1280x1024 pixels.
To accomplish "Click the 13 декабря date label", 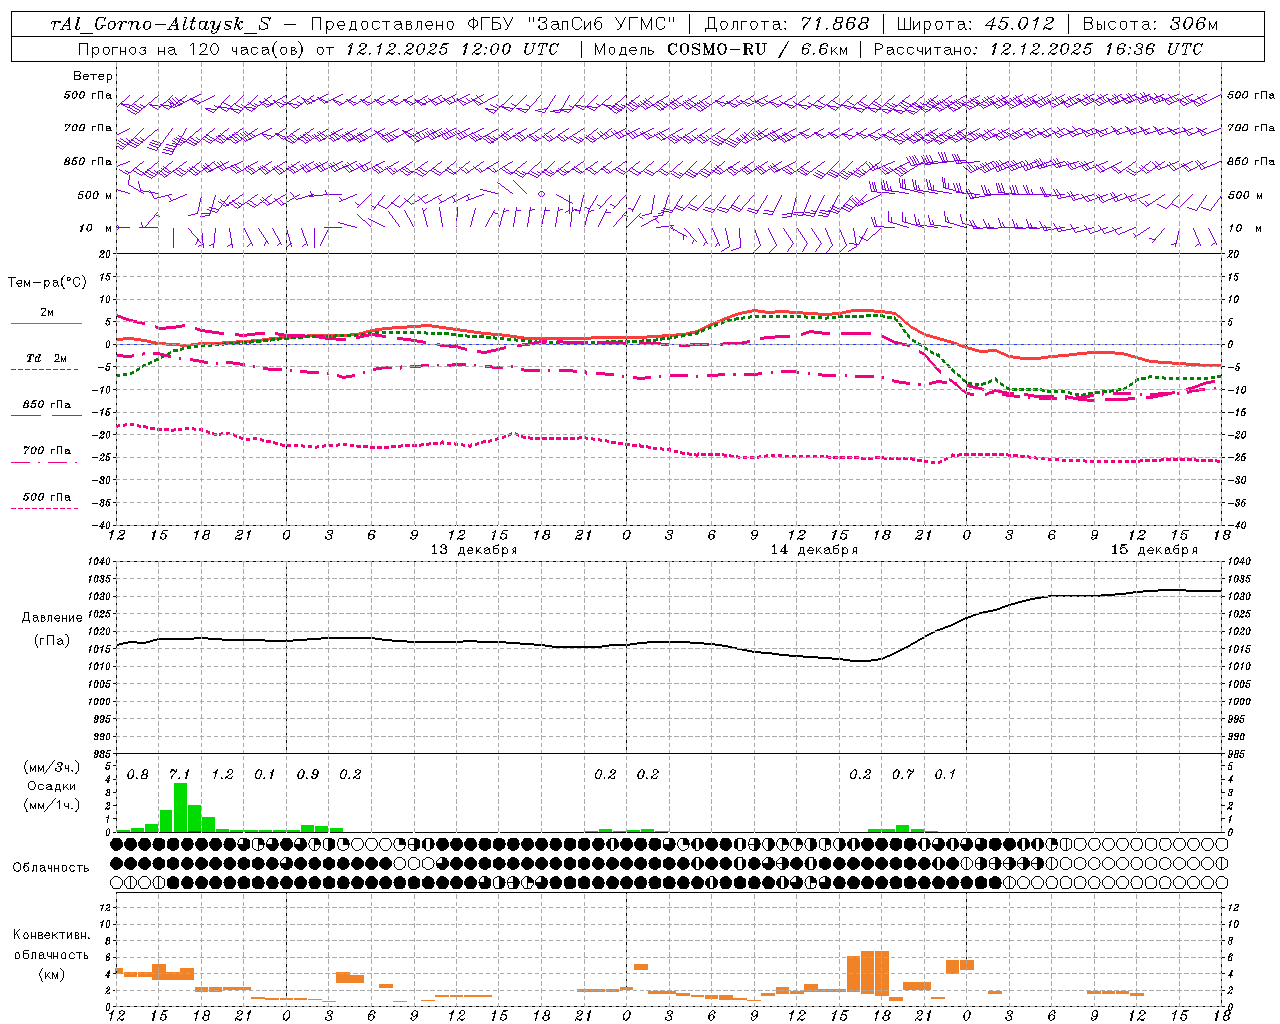I will click(474, 550).
